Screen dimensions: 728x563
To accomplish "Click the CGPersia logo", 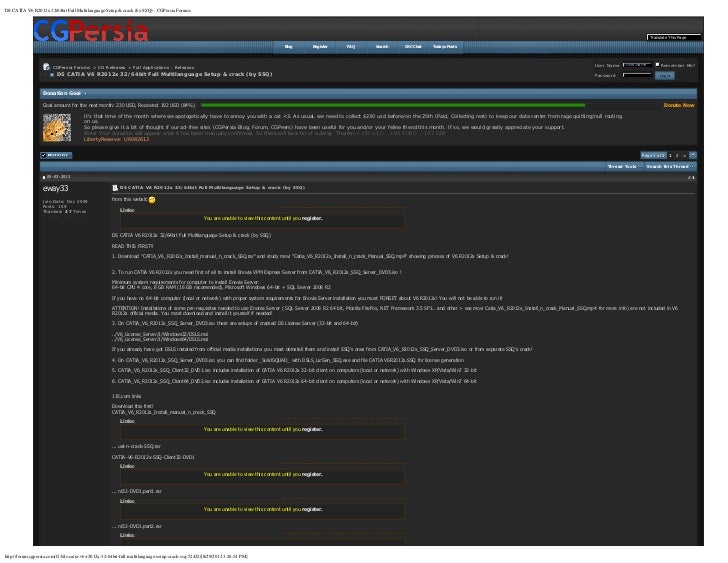I will 91,31.
